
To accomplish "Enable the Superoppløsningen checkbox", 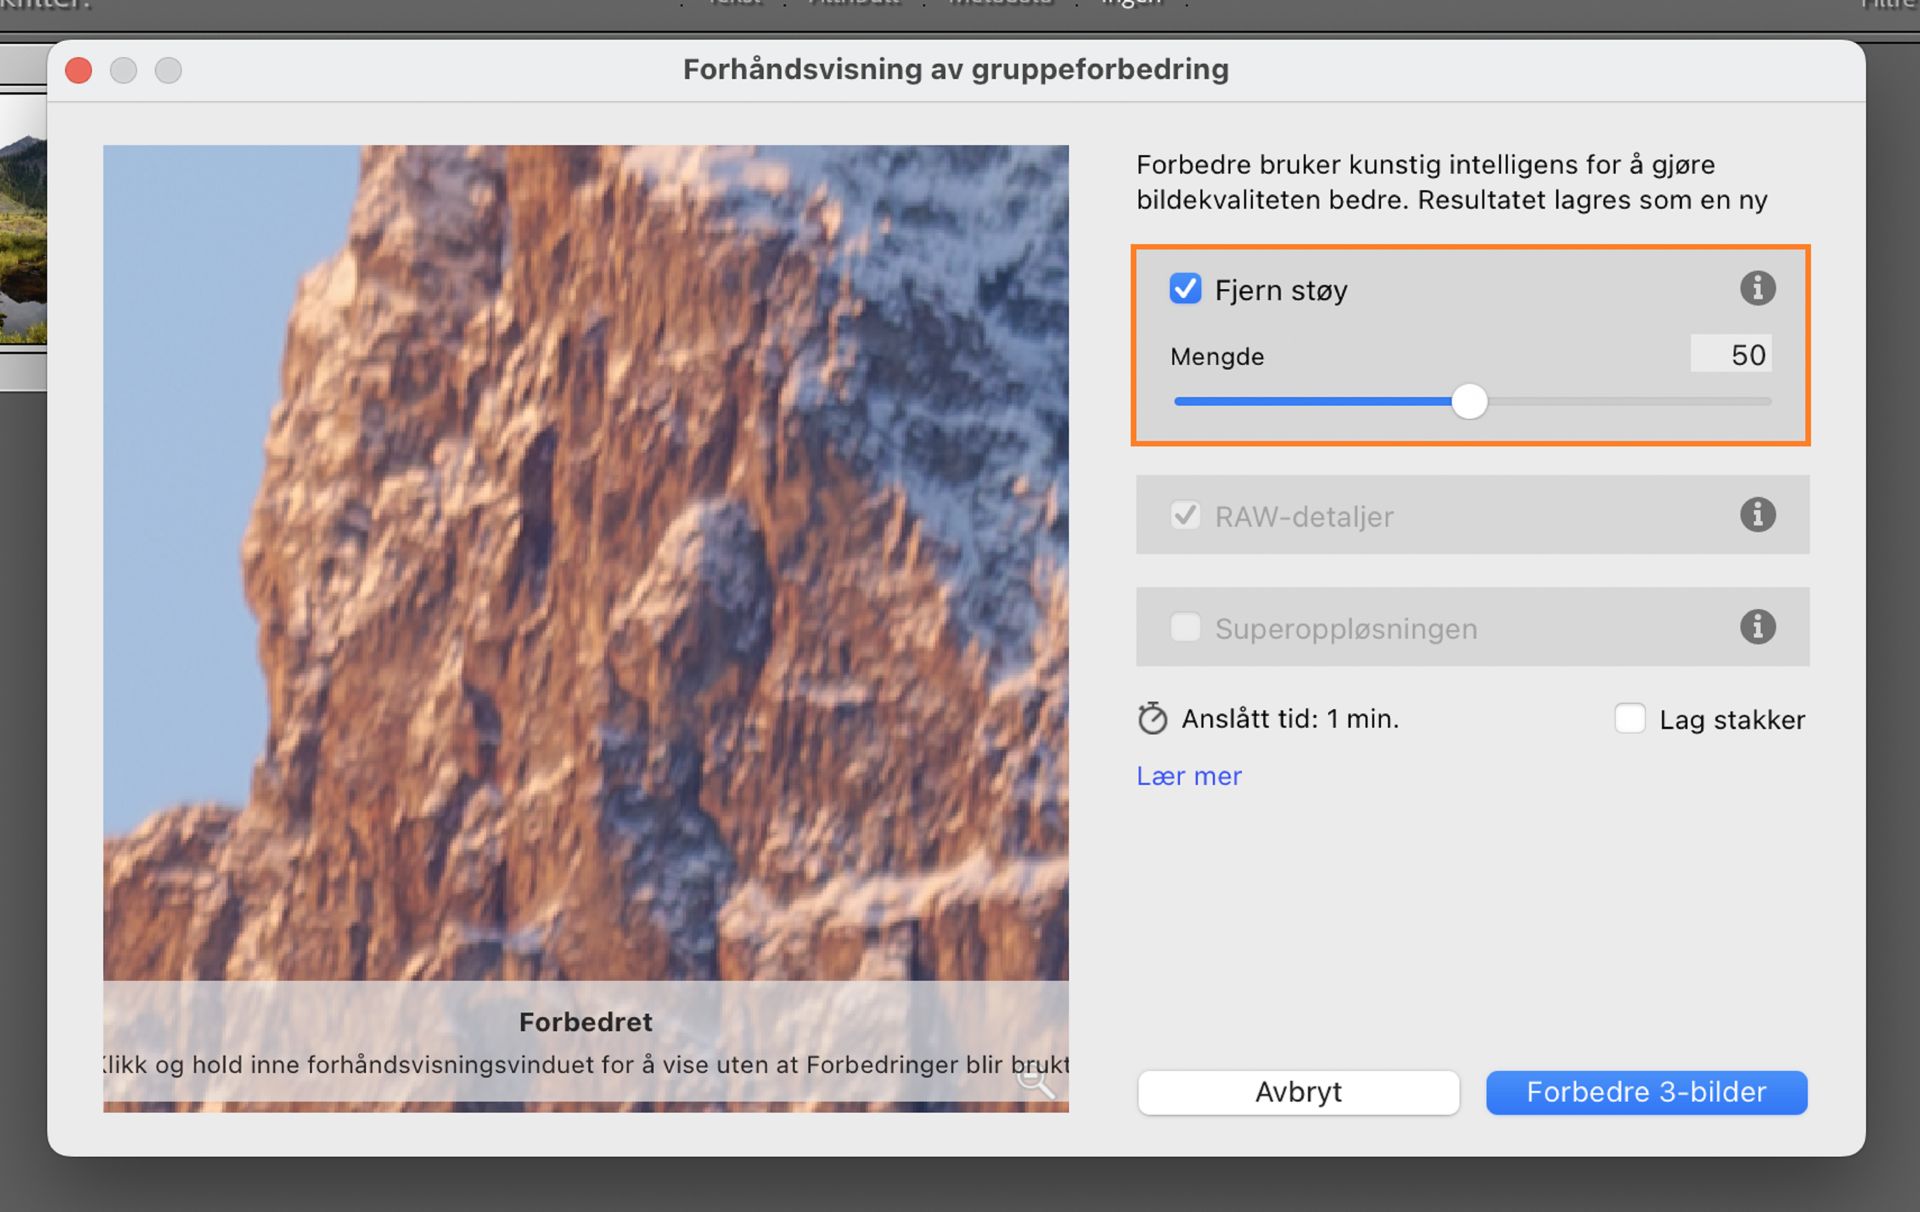I will 1185,627.
